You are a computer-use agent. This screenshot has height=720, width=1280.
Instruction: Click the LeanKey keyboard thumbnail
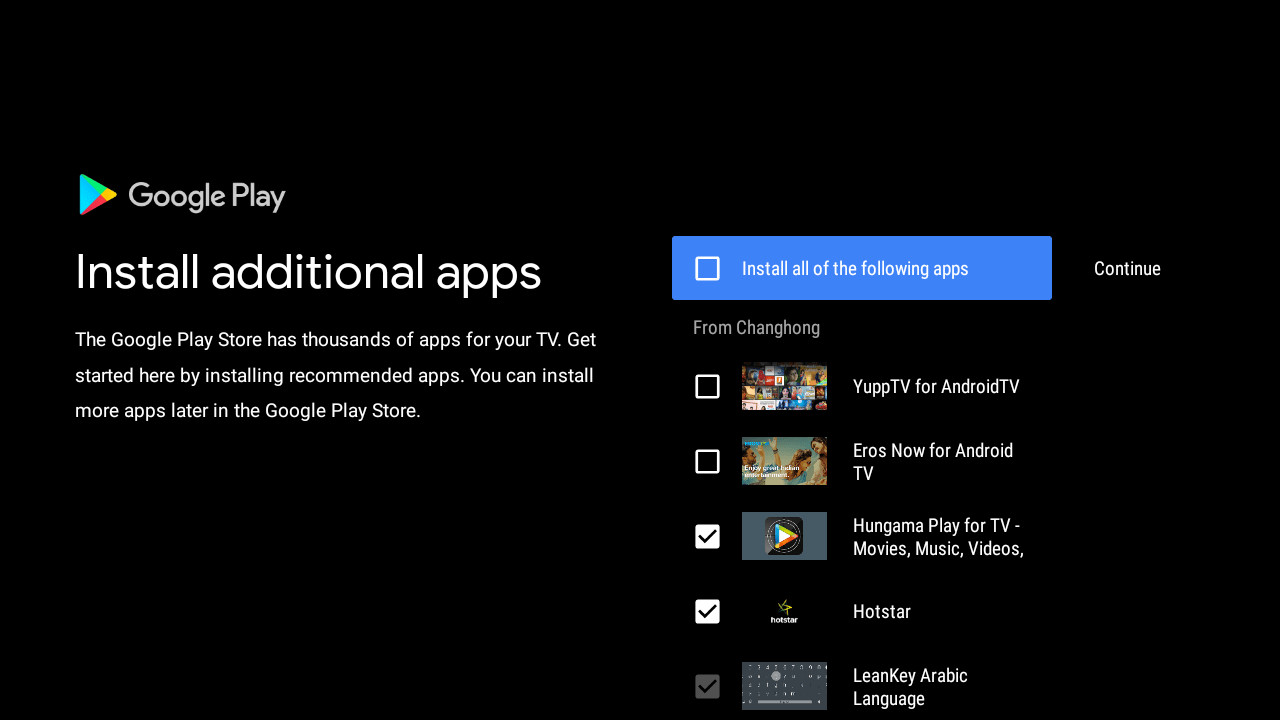pos(784,686)
